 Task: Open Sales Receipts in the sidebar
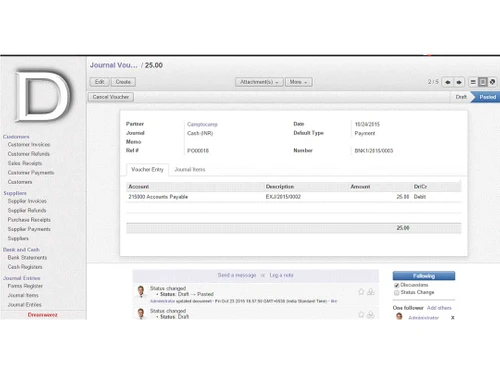(x=25, y=163)
